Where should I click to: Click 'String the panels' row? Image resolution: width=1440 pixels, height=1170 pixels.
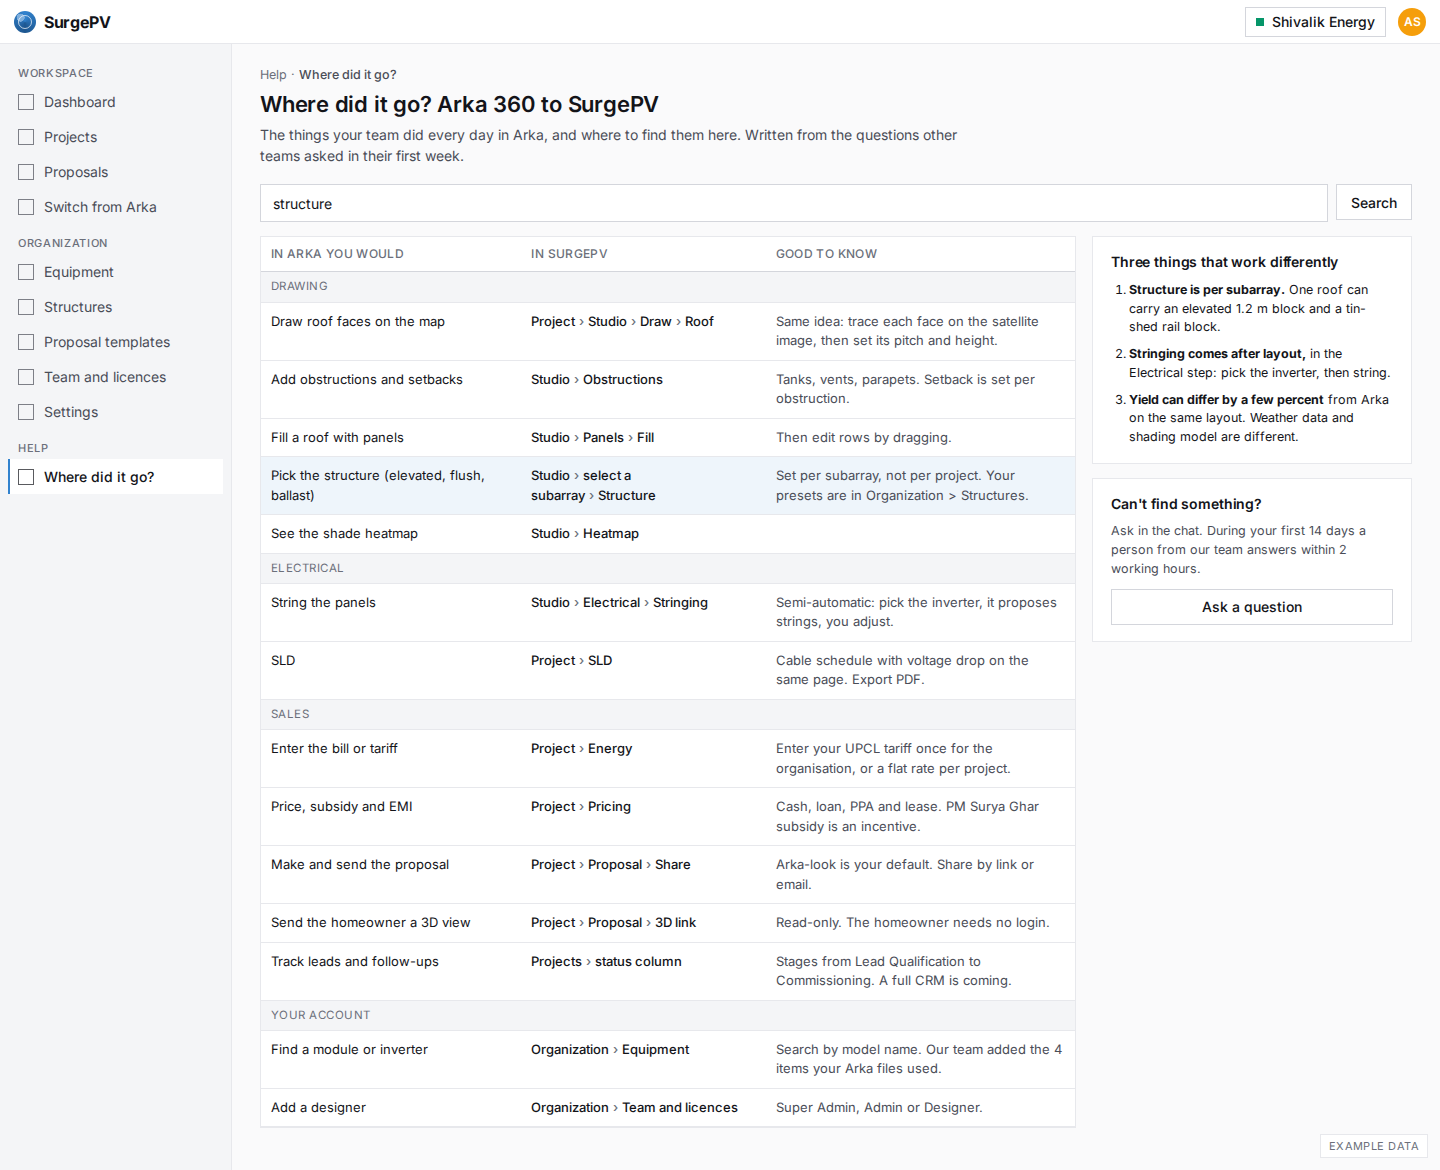click(x=668, y=612)
